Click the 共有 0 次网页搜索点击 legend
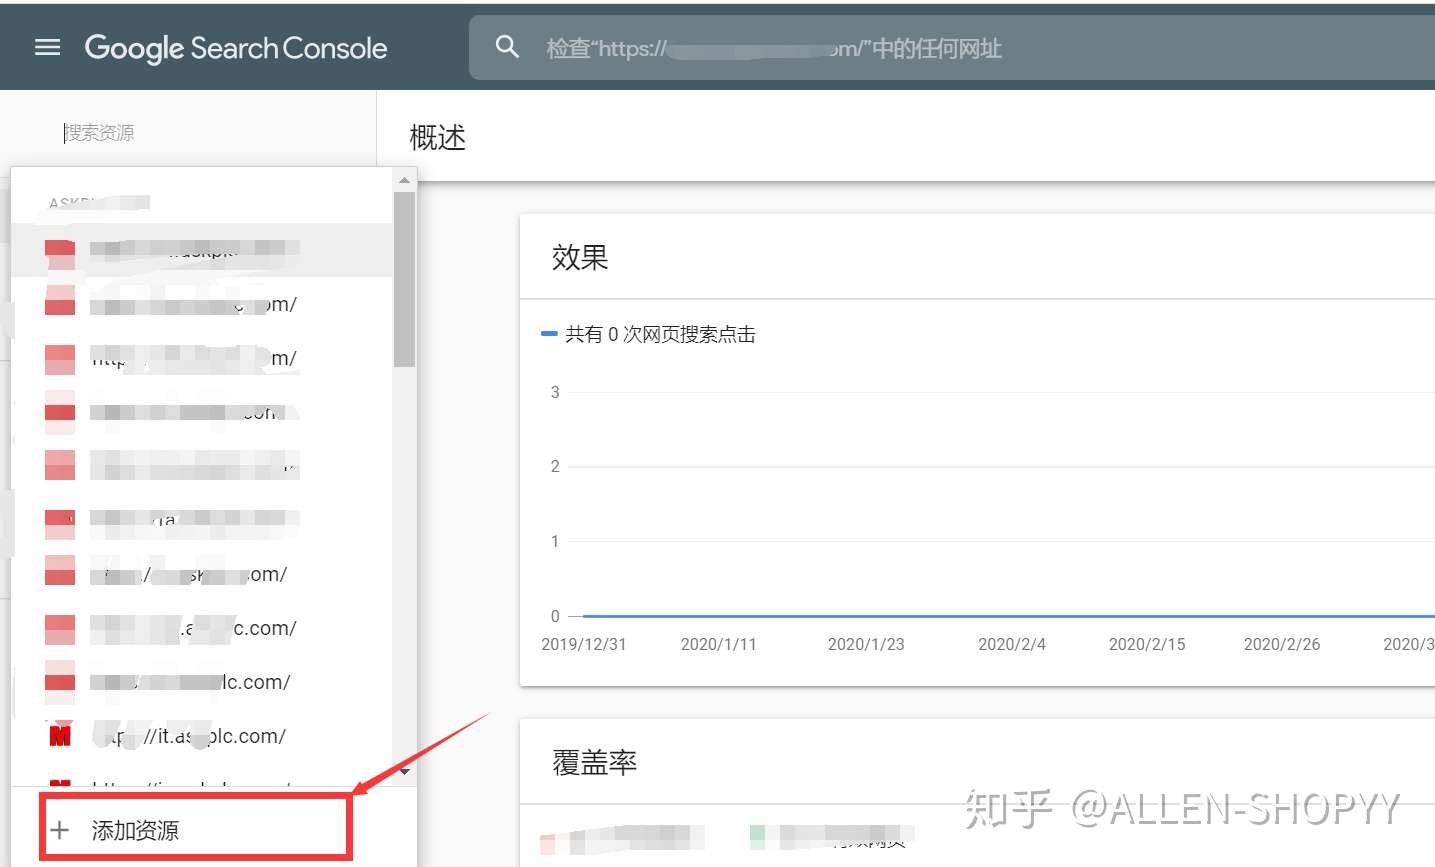 [x=649, y=334]
